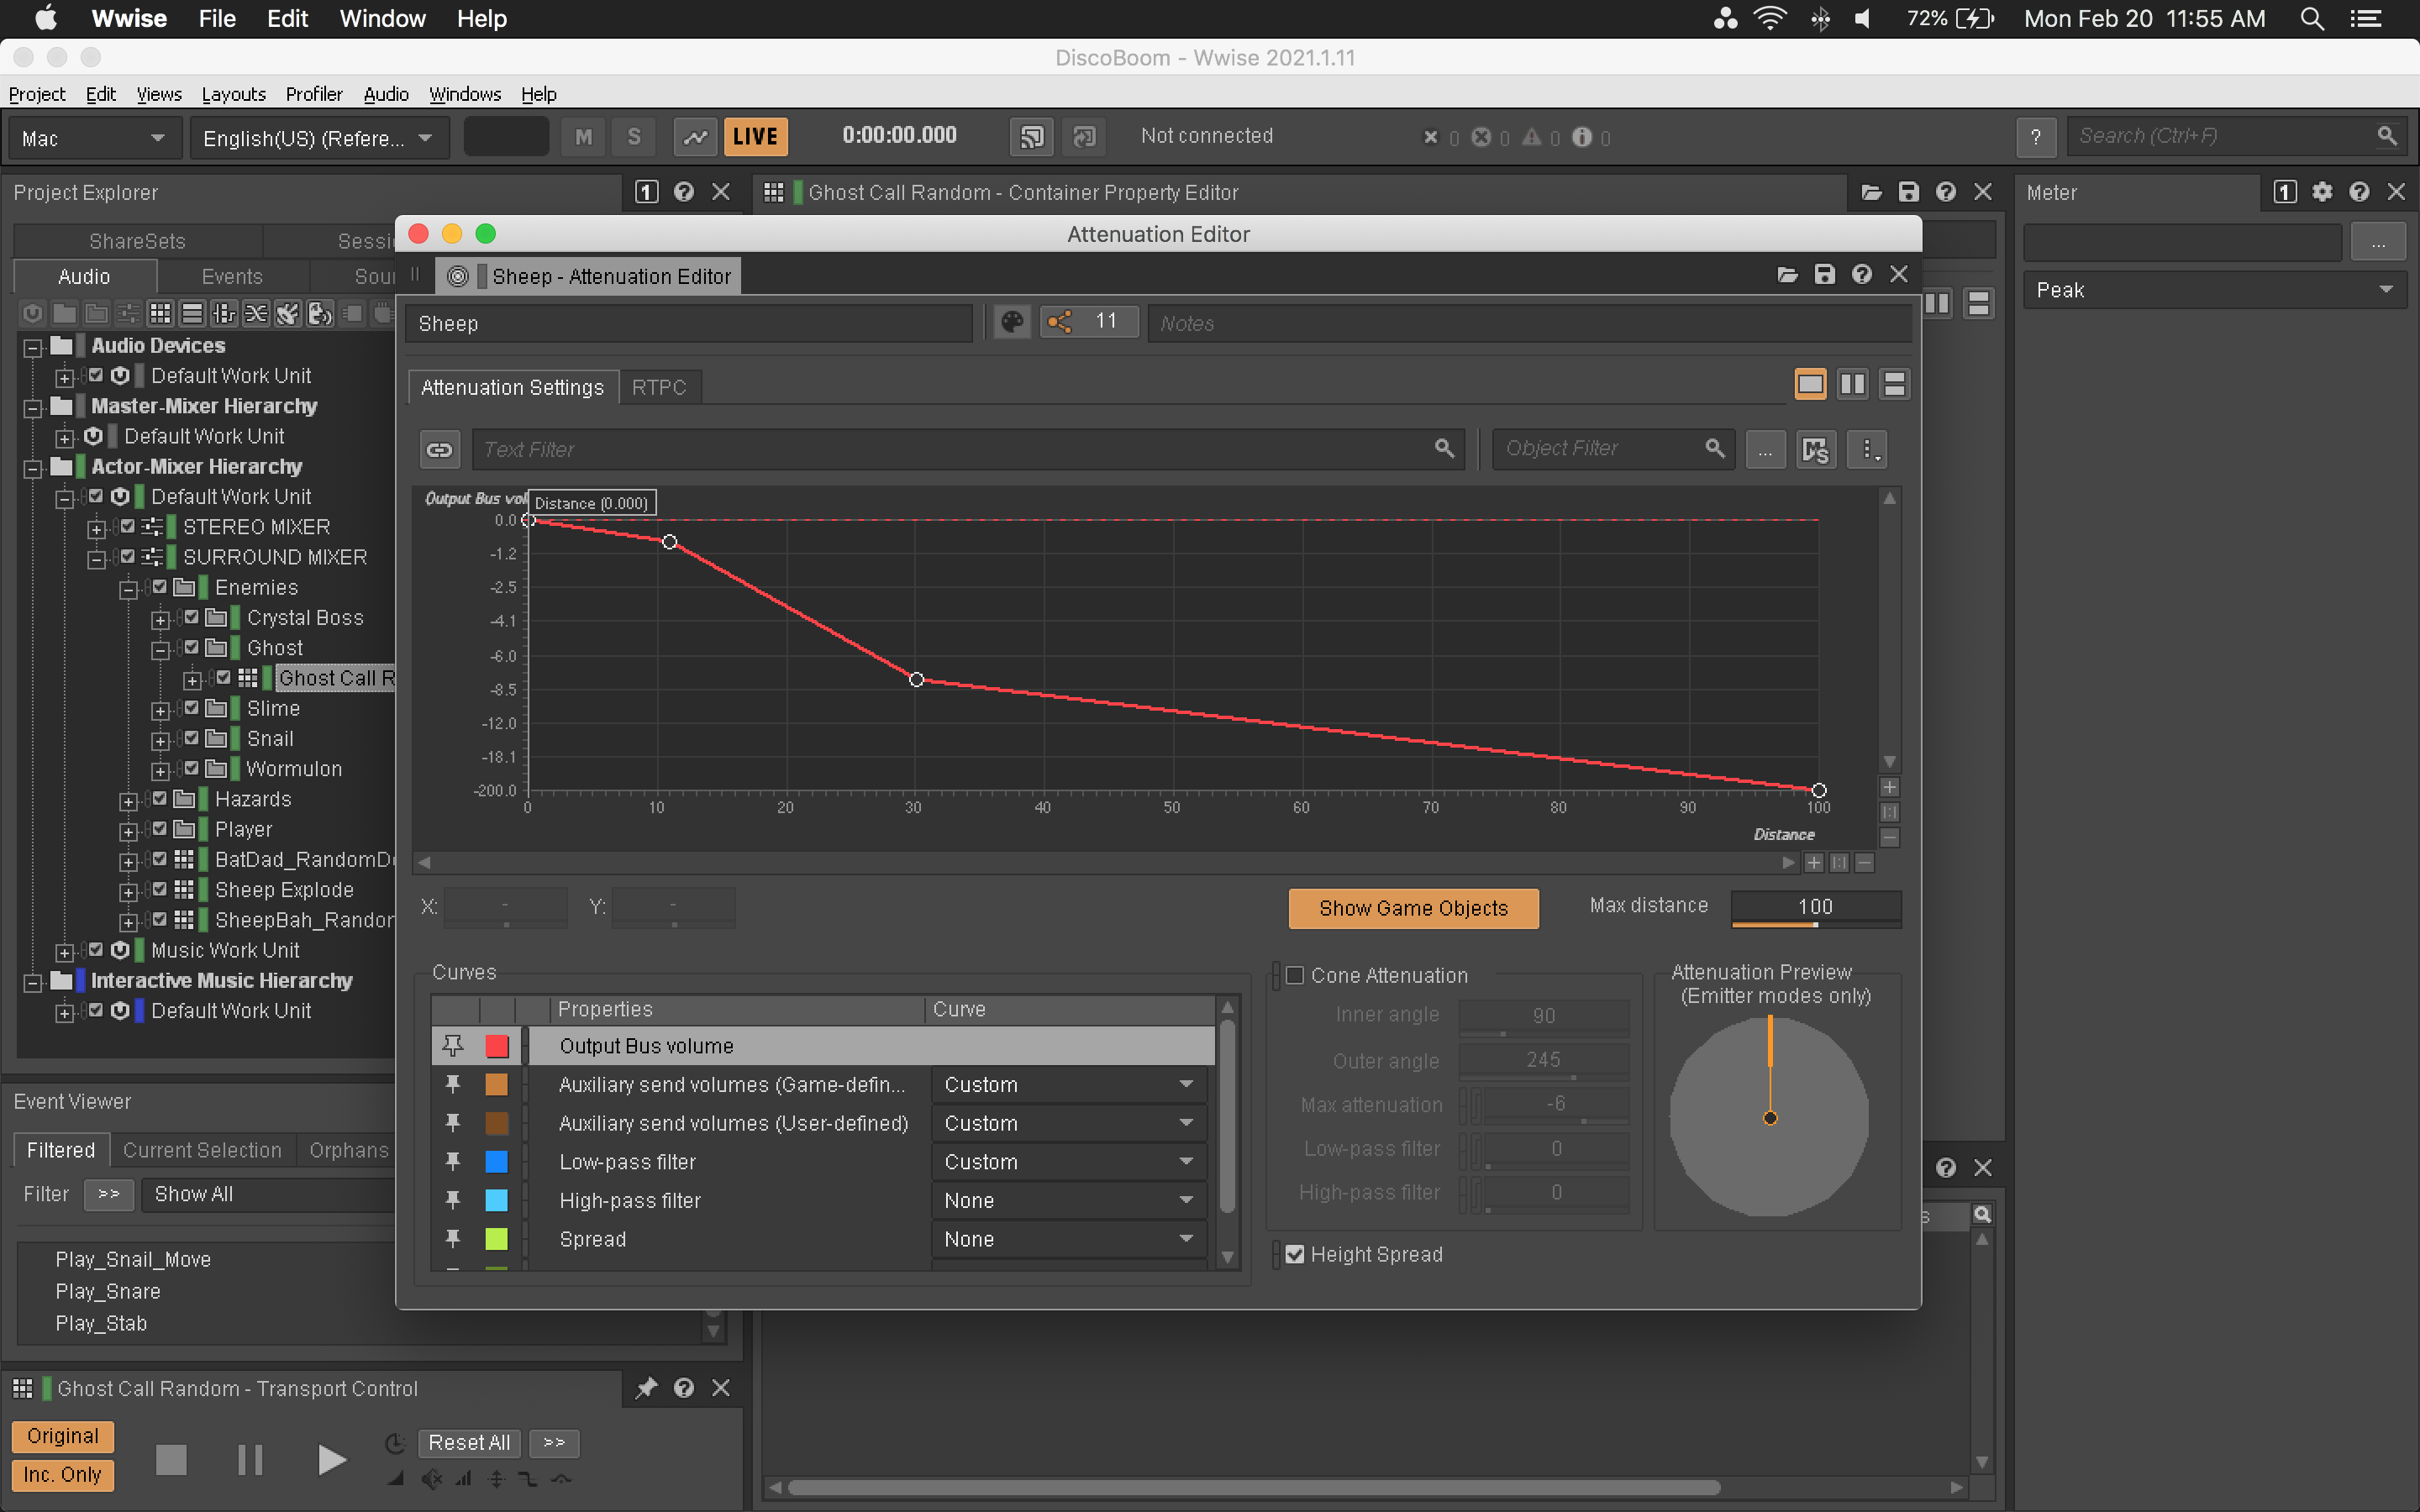Toggle the Height Spread checkbox
The image size is (2420, 1512).
[x=1295, y=1254]
